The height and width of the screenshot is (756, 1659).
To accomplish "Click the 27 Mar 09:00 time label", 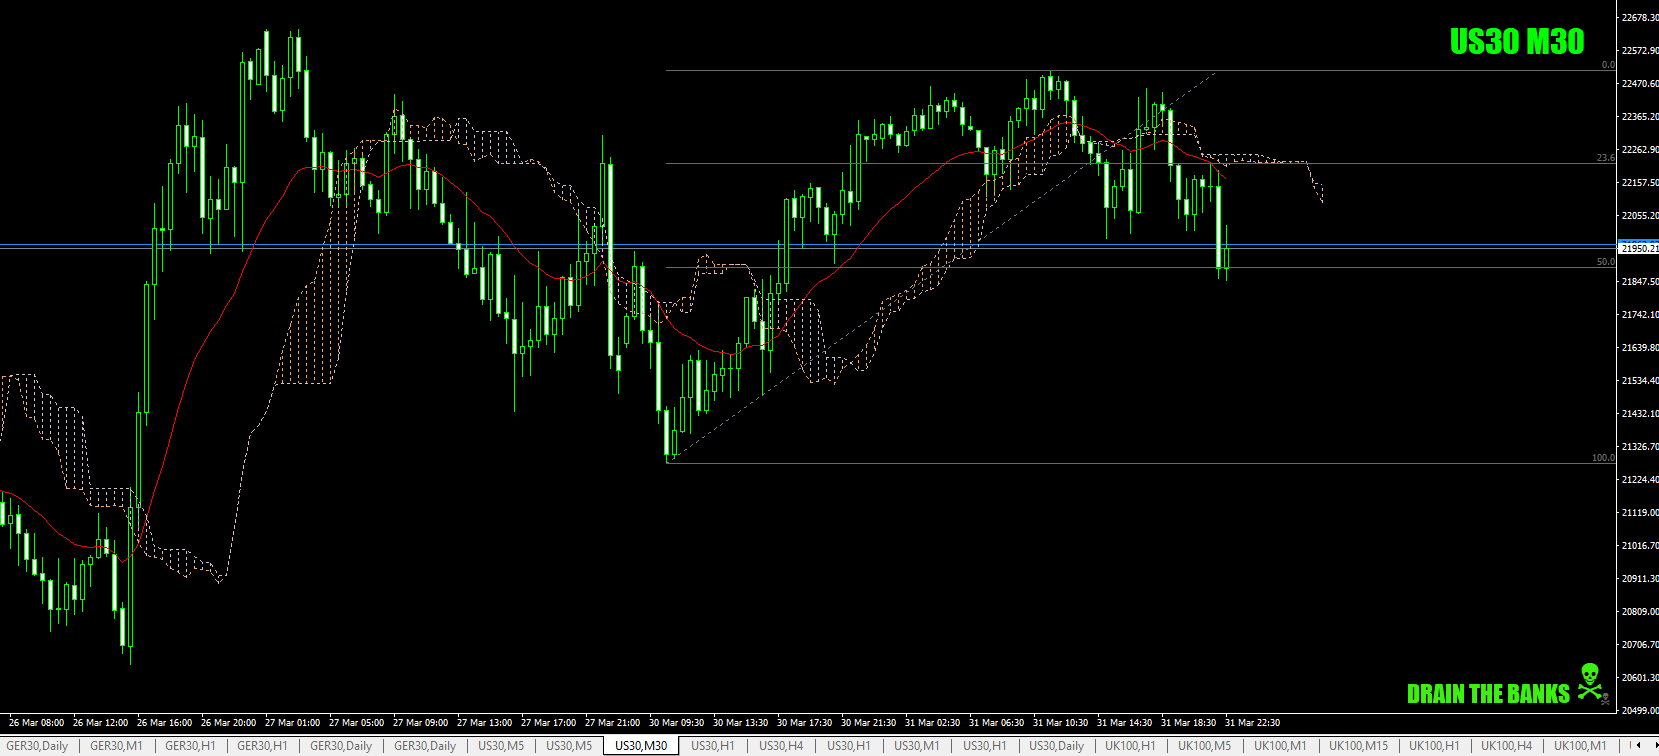I will (420, 723).
